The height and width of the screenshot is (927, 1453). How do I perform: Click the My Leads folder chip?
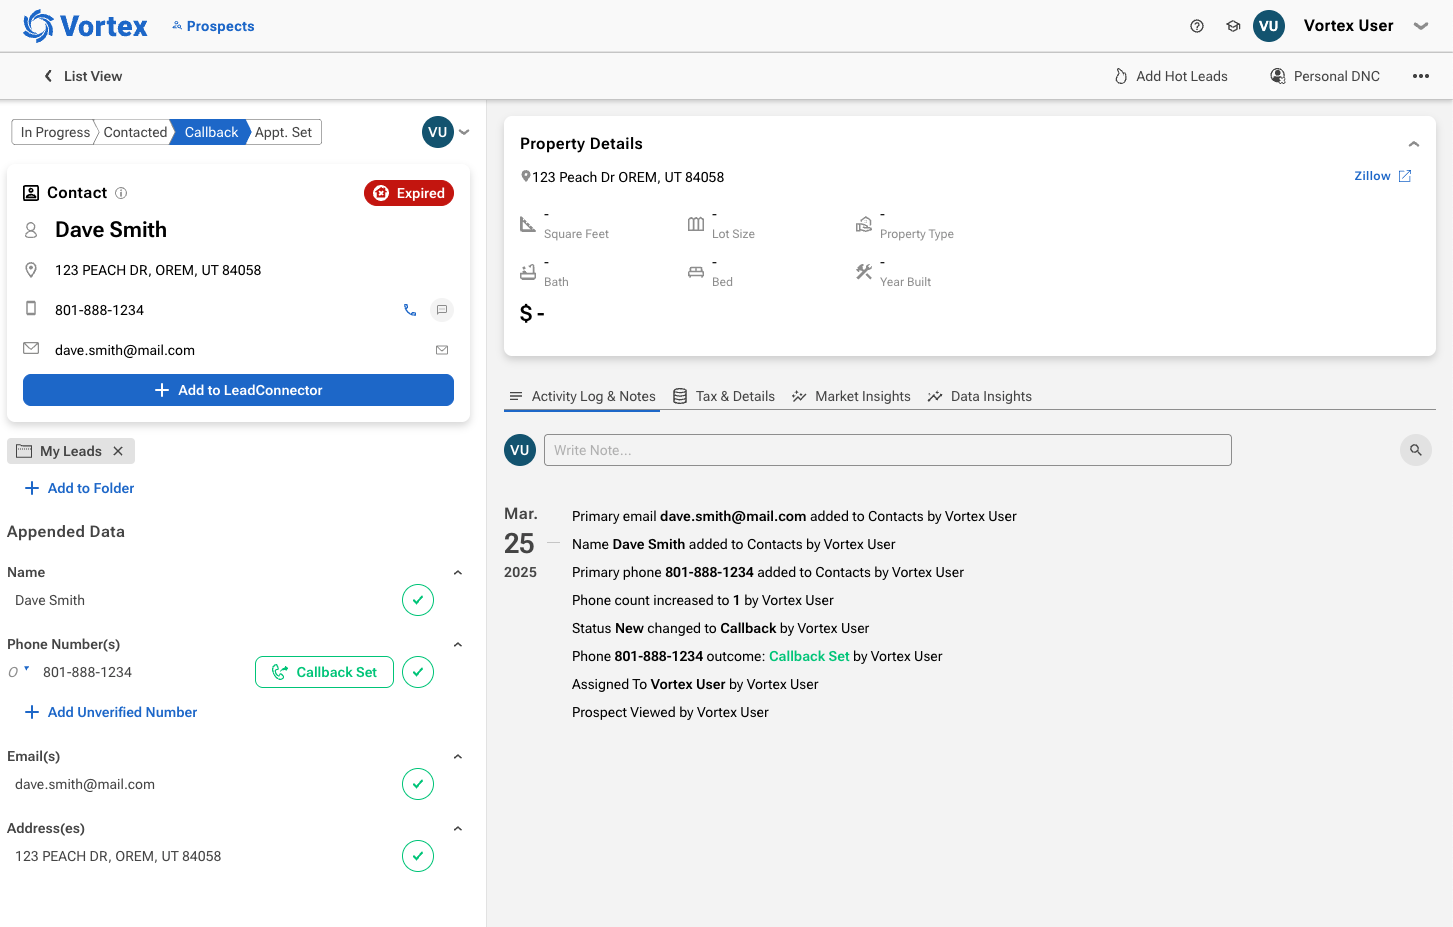(71, 451)
